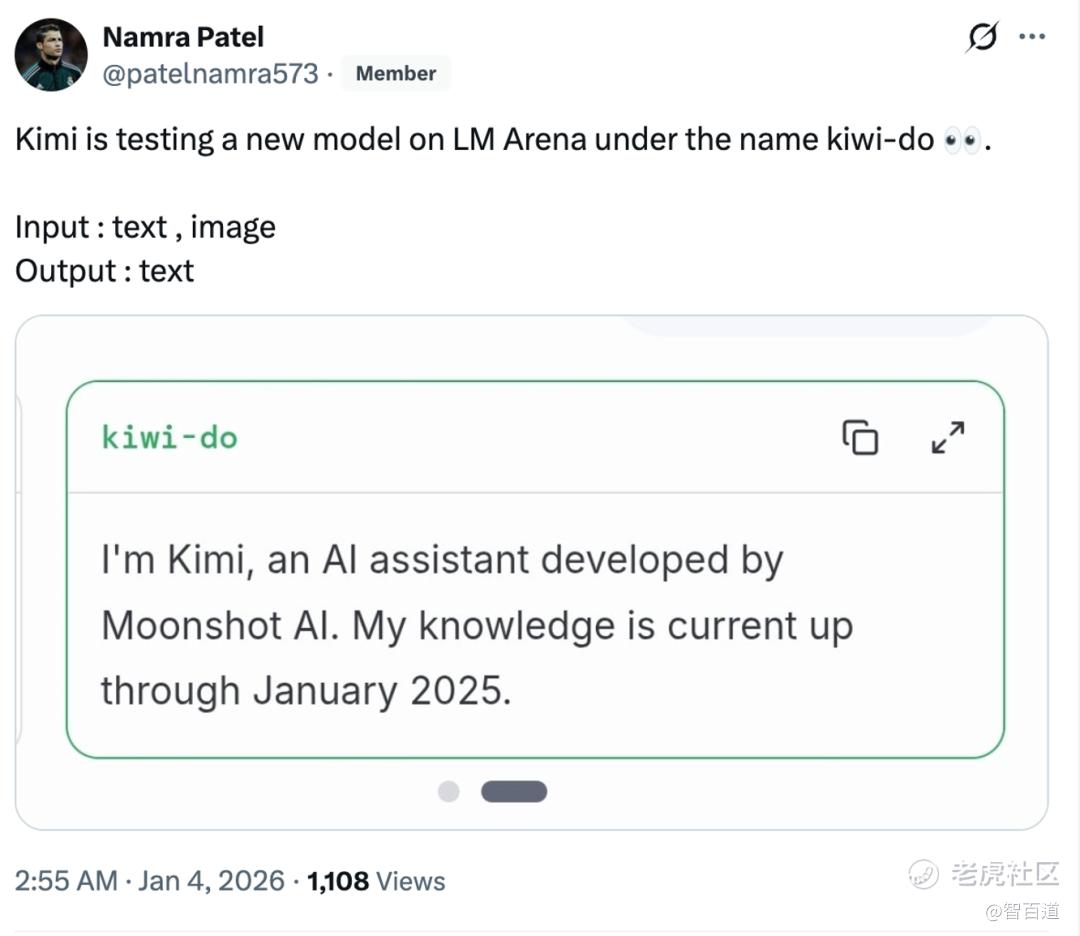Click the Grok slashed-circle icon
The height and width of the screenshot is (936, 1080).
click(x=982, y=38)
